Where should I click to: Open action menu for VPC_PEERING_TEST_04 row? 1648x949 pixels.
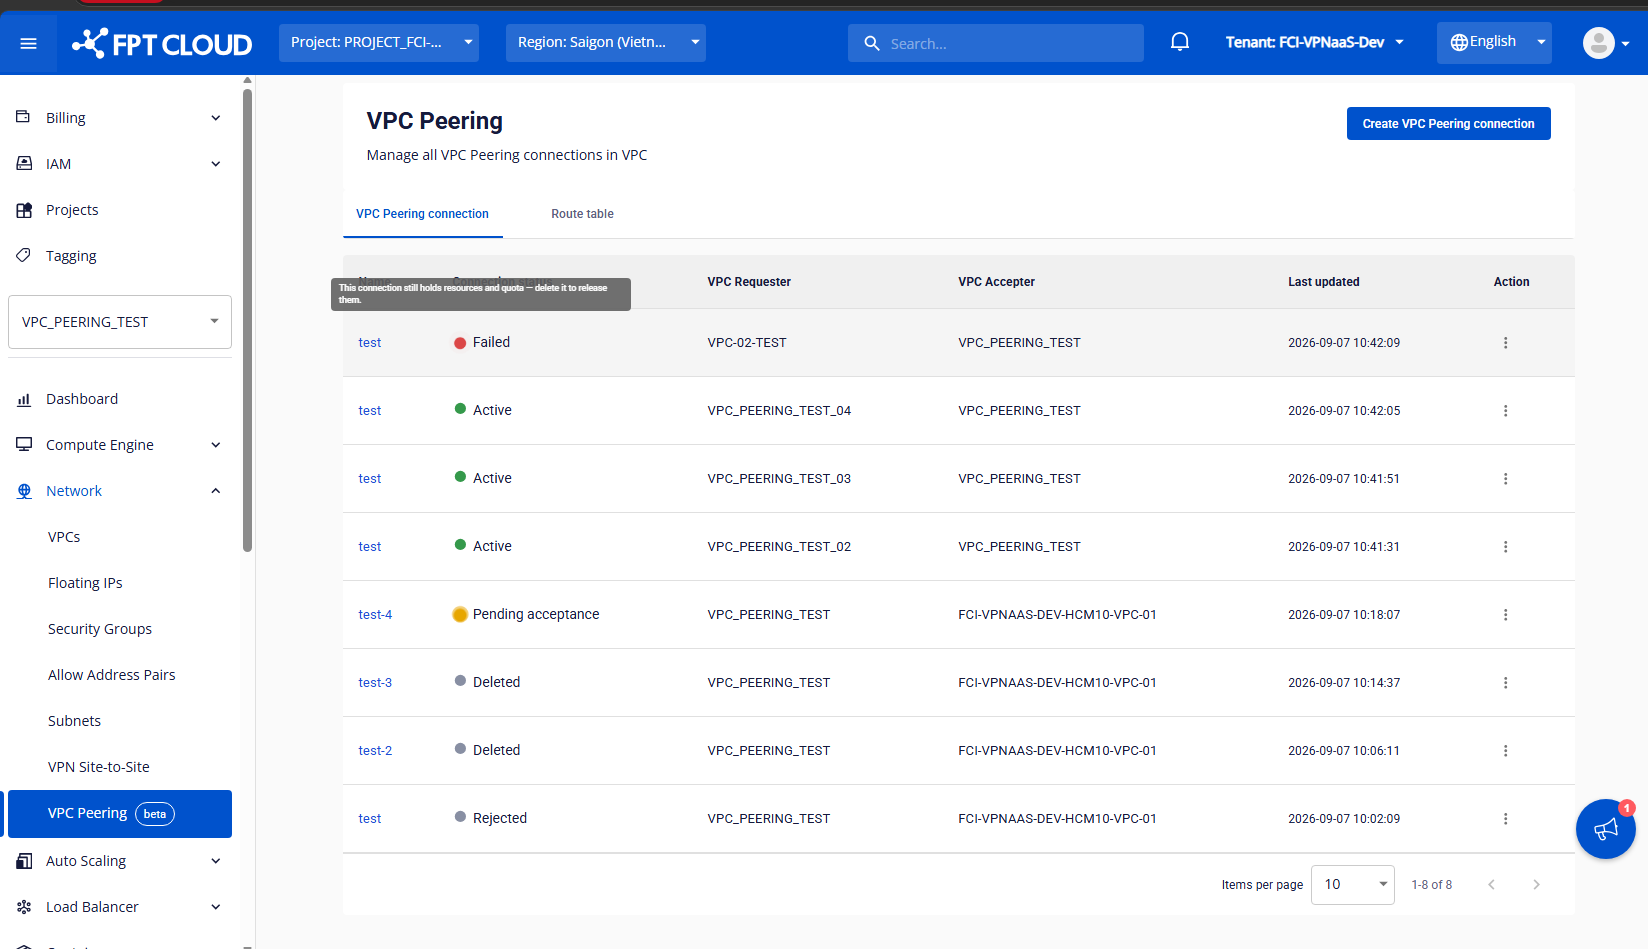(x=1505, y=411)
